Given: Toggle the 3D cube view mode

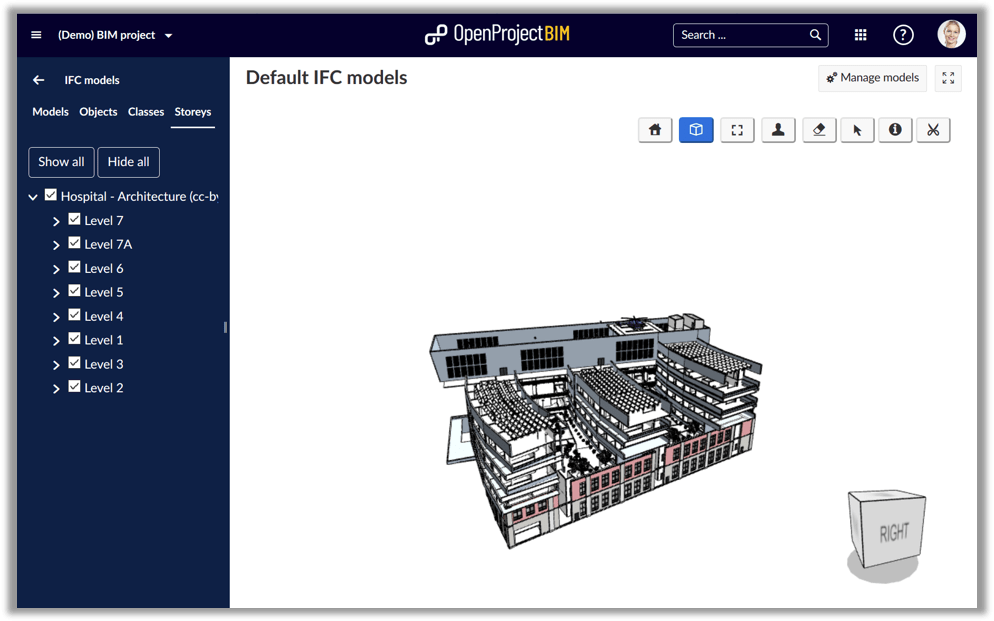Looking at the screenshot, I should pos(695,129).
